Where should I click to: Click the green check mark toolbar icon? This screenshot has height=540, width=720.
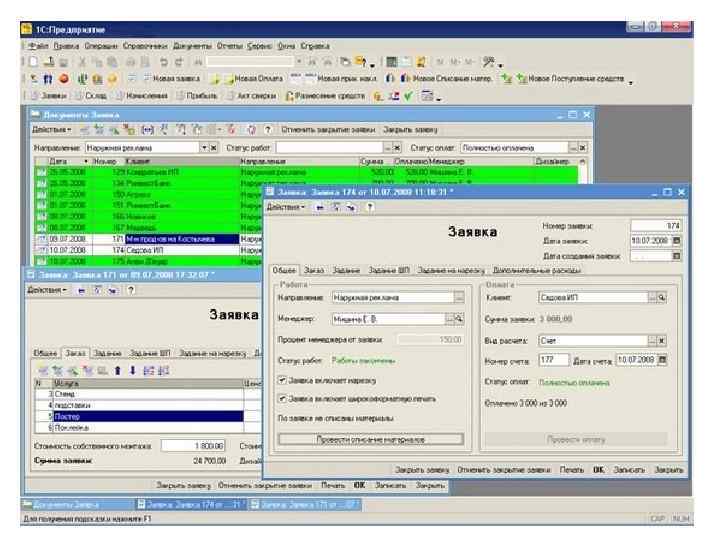coord(408,96)
